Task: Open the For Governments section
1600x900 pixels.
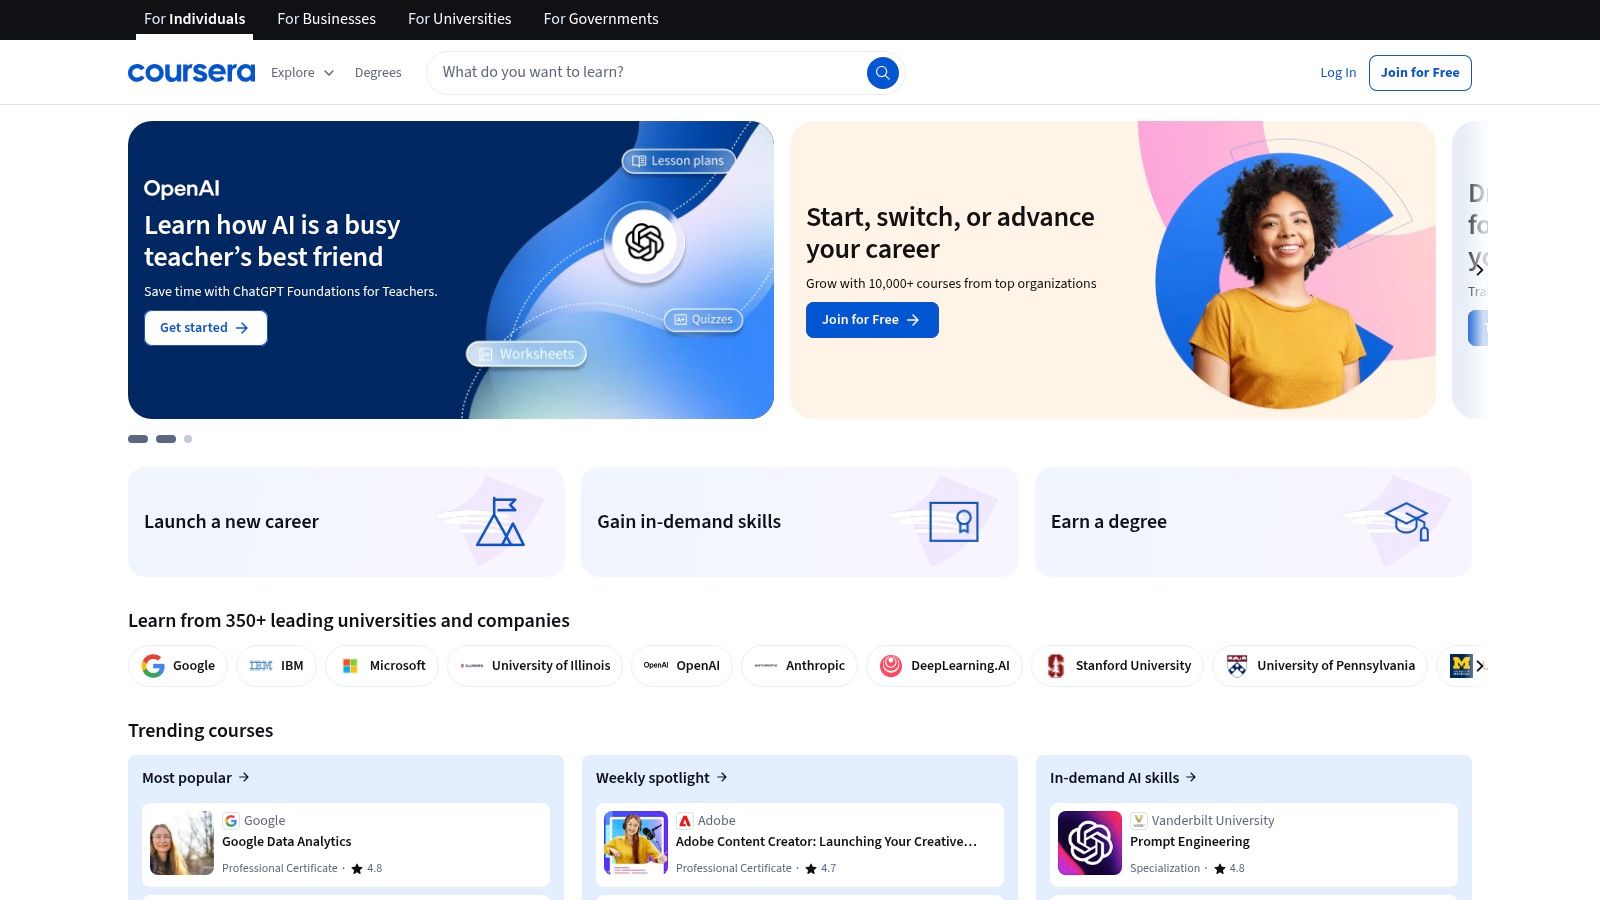Action: (600, 19)
